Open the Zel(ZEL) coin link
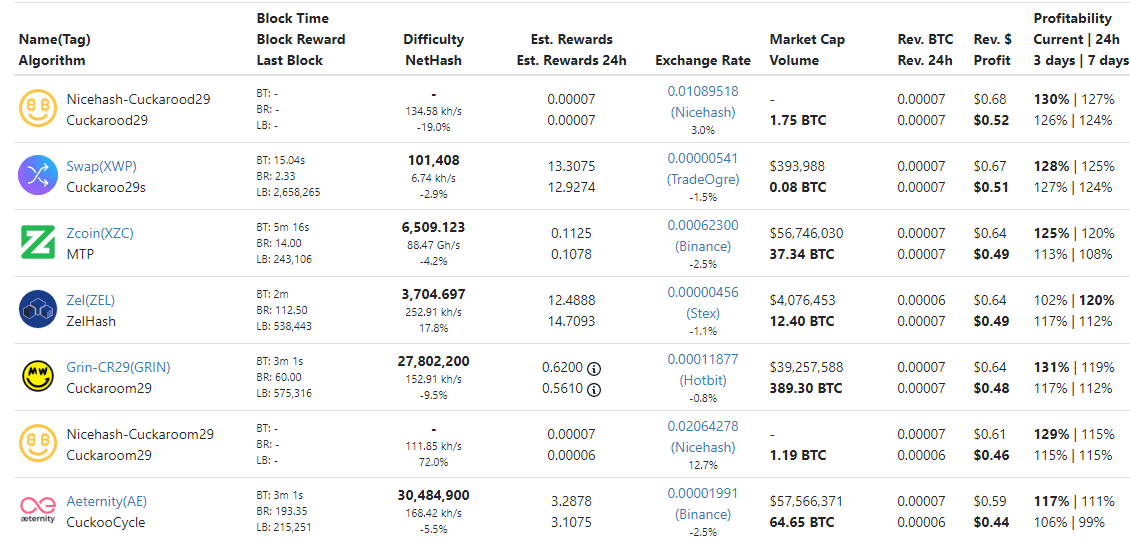Viewport: 1130px width, 542px height. [91, 300]
